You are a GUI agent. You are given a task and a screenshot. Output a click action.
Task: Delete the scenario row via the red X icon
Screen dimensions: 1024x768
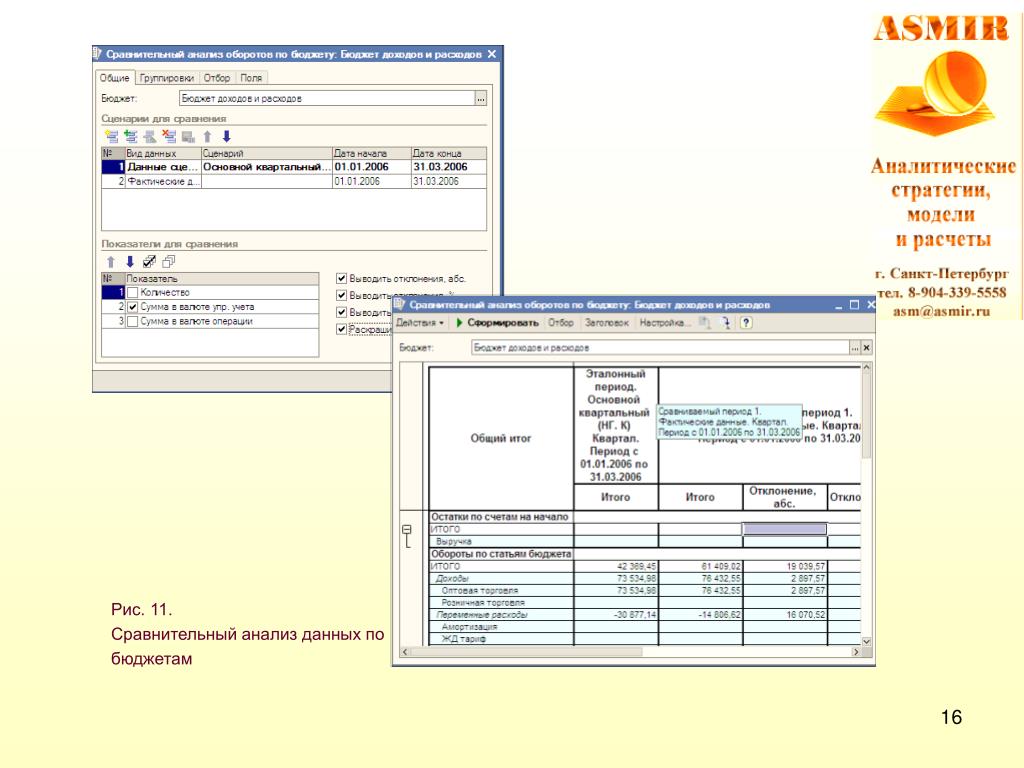coord(169,136)
